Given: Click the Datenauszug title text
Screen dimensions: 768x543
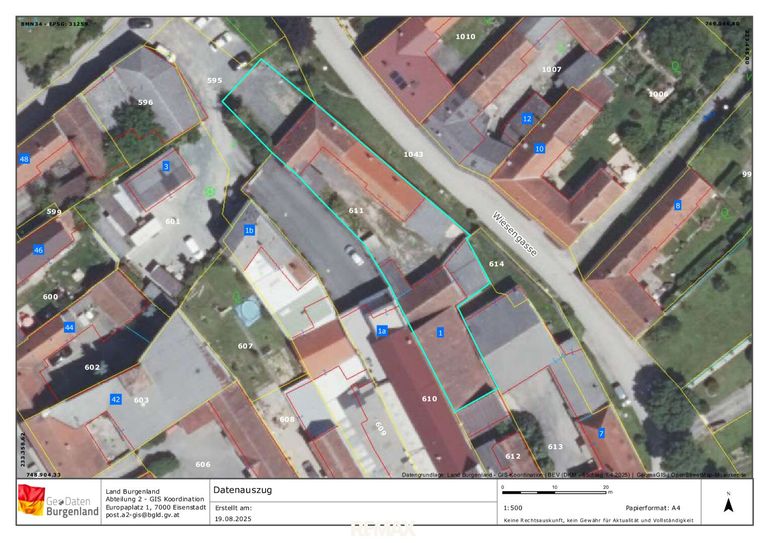Looking at the screenshot, I should [242, 490].
